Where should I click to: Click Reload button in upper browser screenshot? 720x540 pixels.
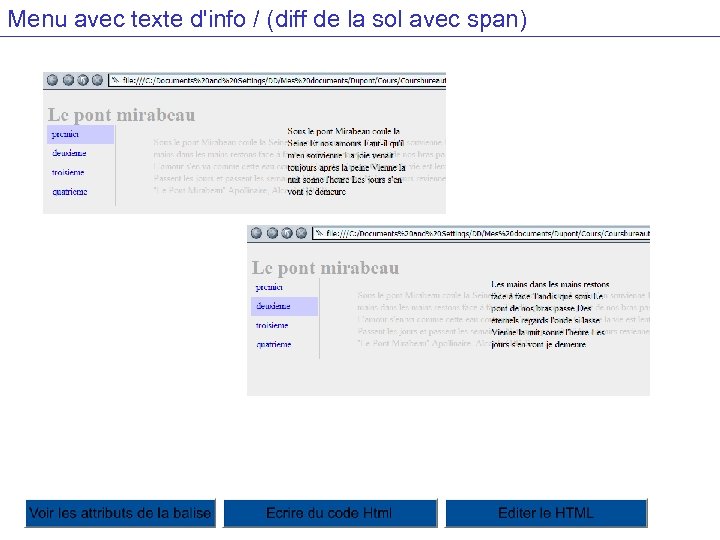(x=83, y=80)
